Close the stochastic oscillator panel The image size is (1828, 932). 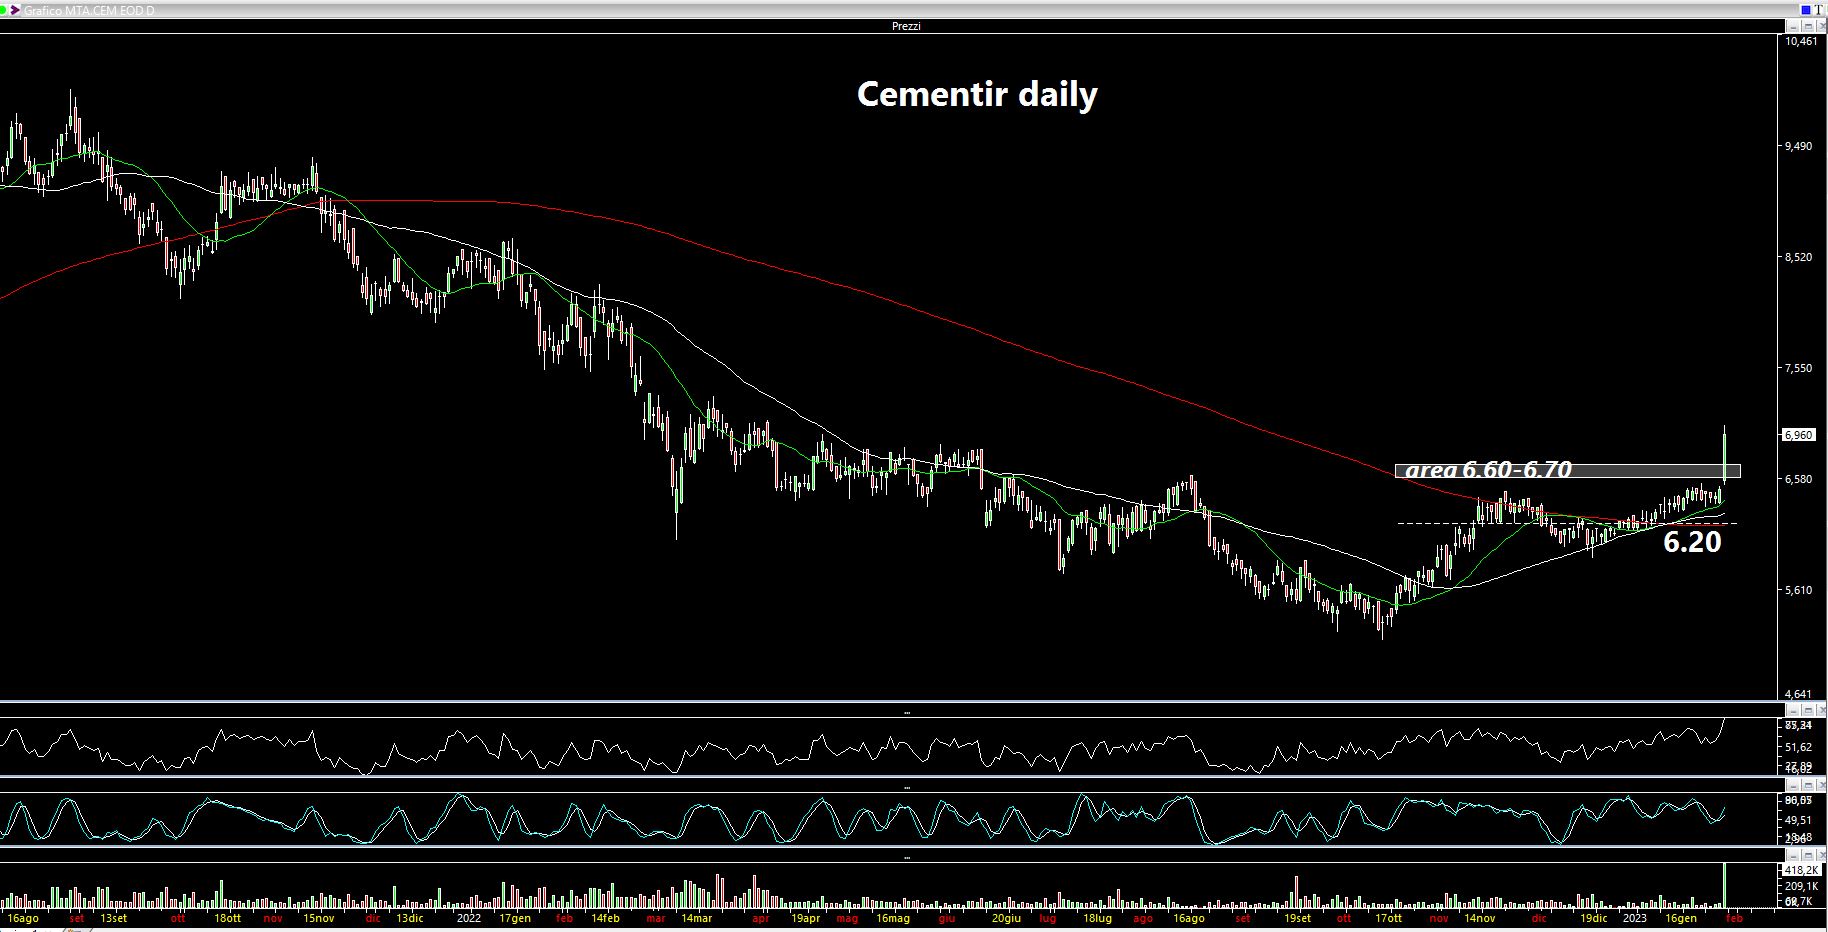(x=1822, y=785)
